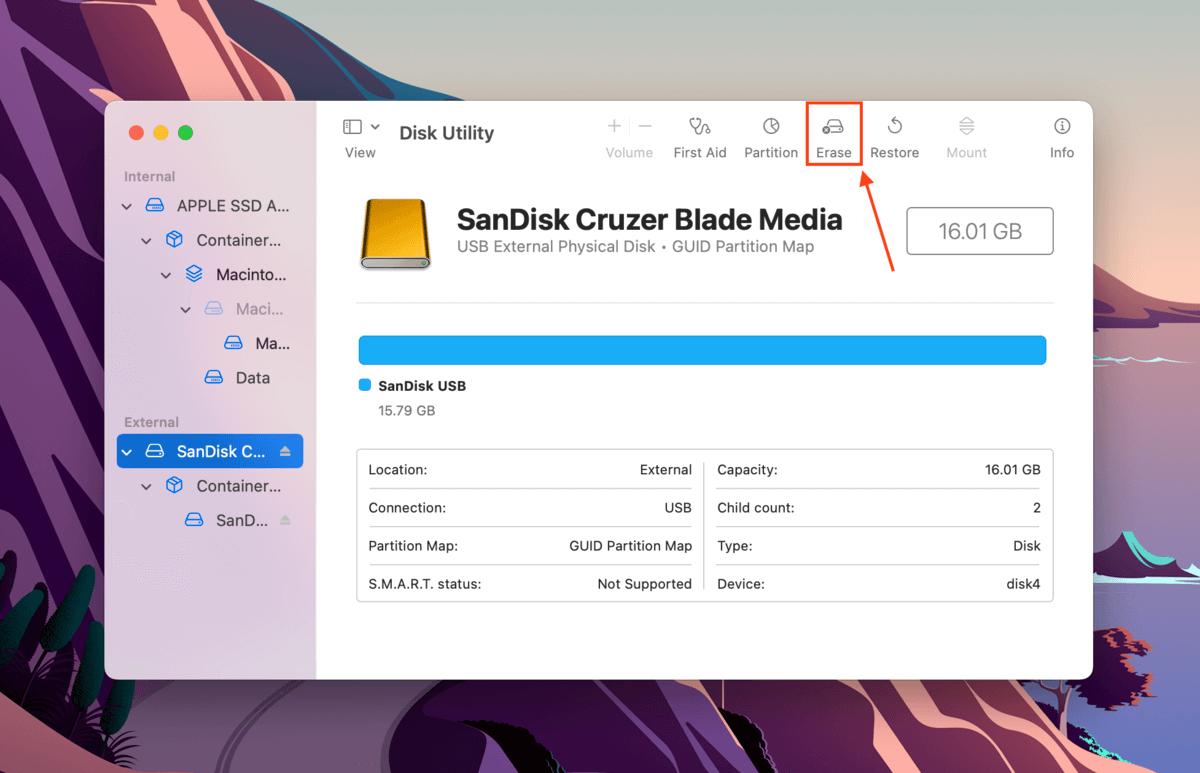
Task: Click the SanDisk USB legend label
Action: click(422, 386)
